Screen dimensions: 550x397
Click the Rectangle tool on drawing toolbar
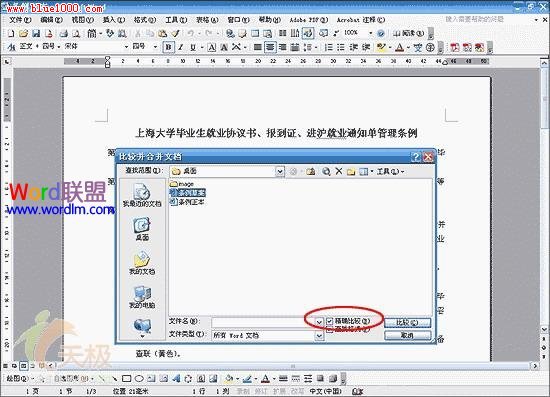(126, 379)
